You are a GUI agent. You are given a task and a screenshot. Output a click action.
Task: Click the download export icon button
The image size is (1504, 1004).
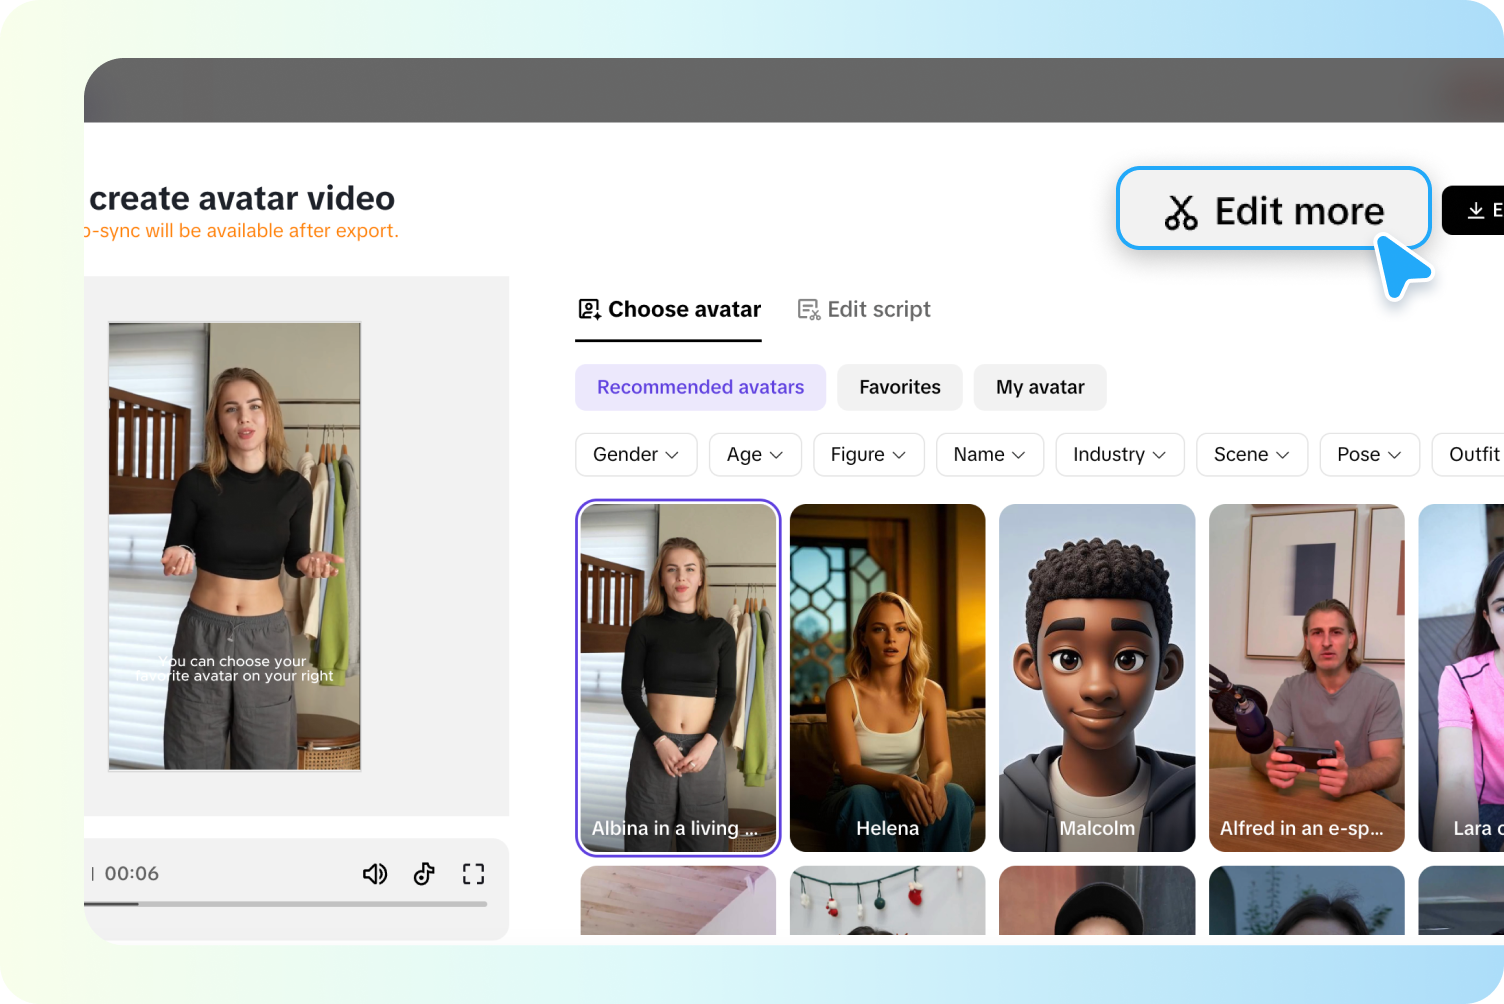(x=1476, y=210)
